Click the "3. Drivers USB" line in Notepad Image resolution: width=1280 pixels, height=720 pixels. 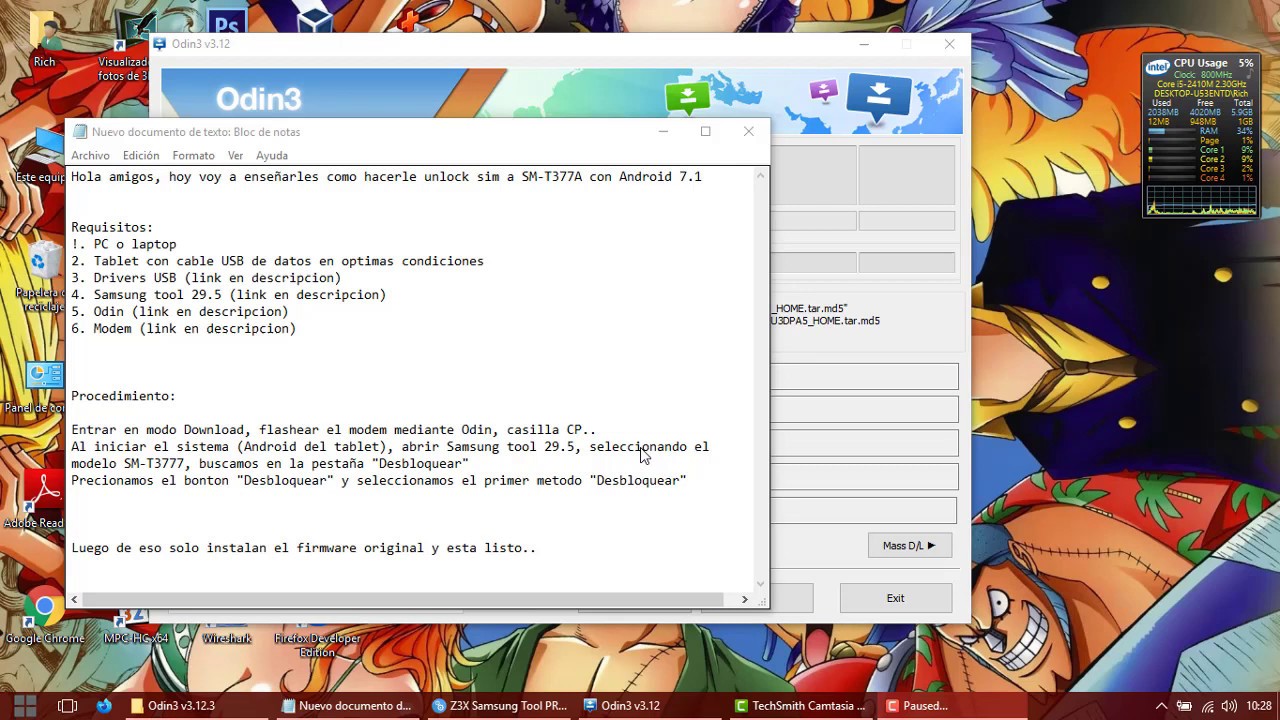coord(206,278)
